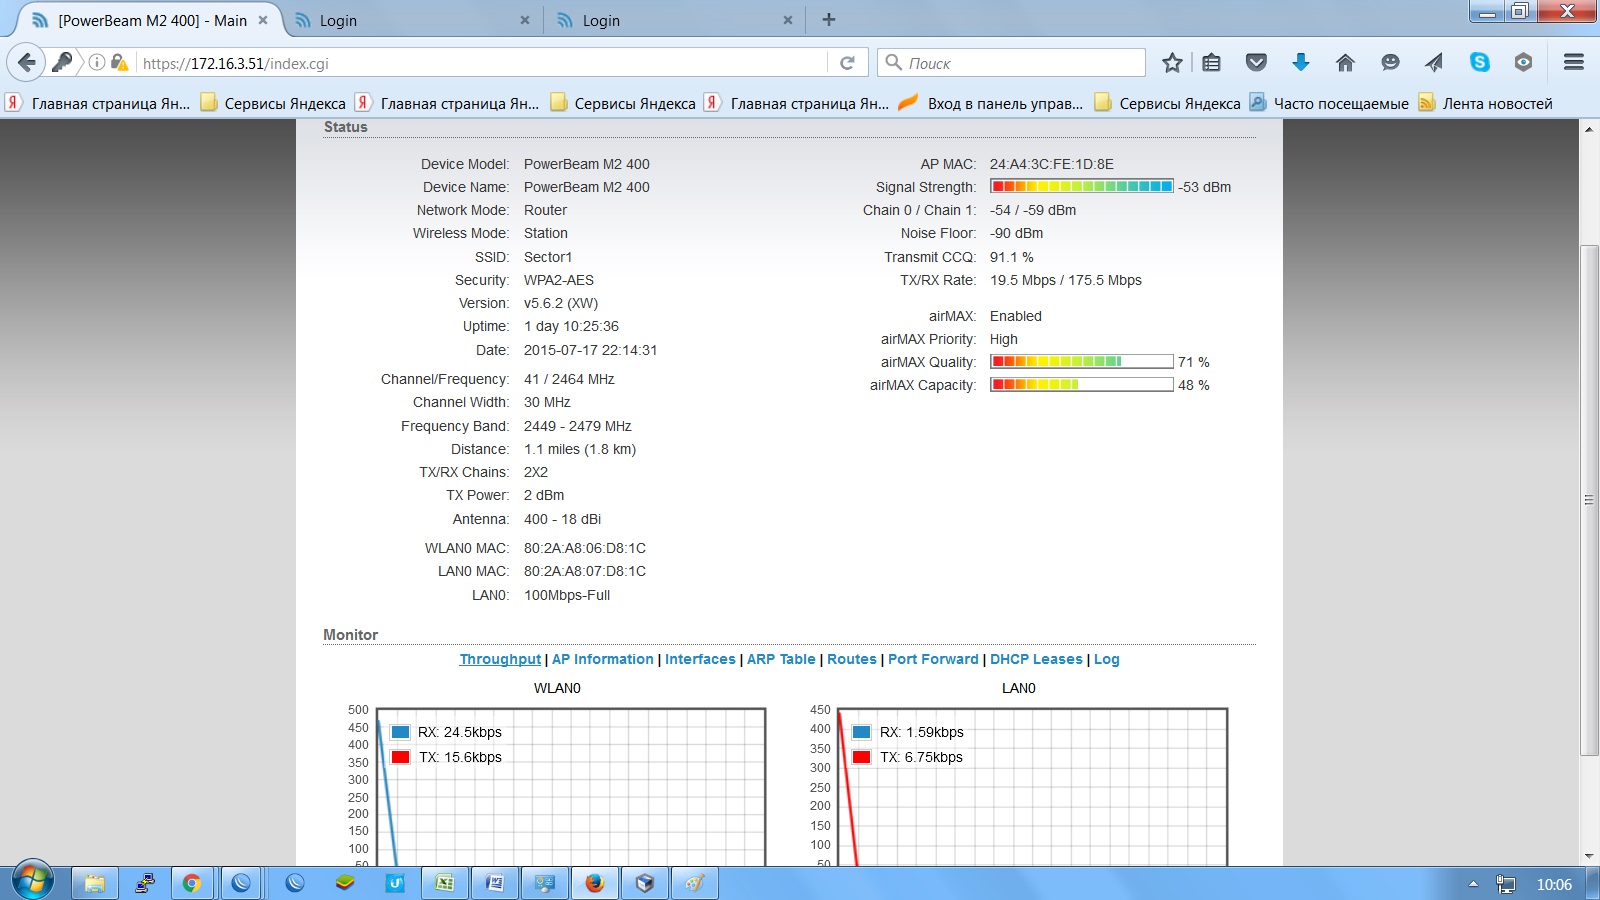Focus the URL address bar
Screen dimensions: 1600x900
tap(482, 63)
